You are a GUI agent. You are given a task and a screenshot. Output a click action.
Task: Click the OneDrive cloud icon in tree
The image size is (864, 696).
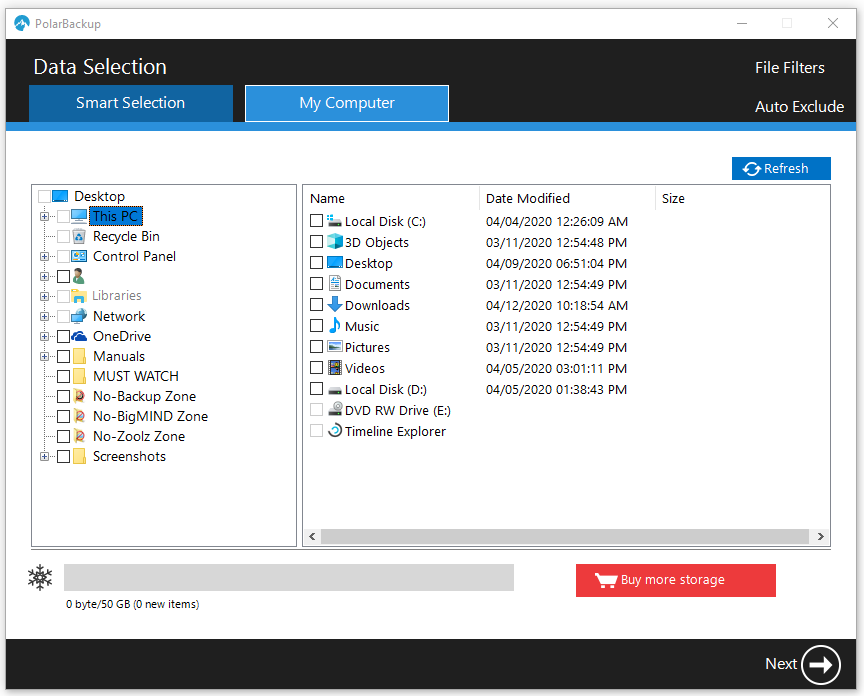[79, 336]
